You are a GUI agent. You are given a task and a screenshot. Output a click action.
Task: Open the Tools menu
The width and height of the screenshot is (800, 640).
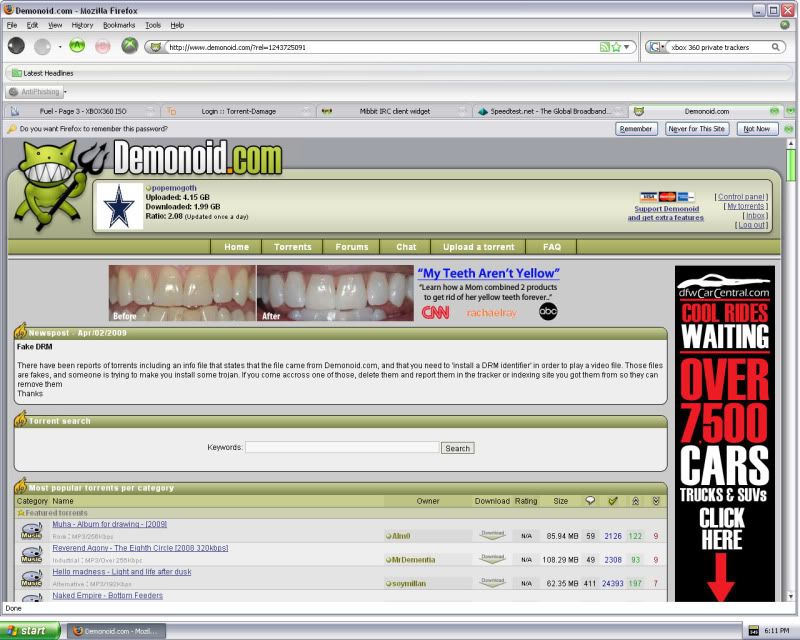click(153, 25)
